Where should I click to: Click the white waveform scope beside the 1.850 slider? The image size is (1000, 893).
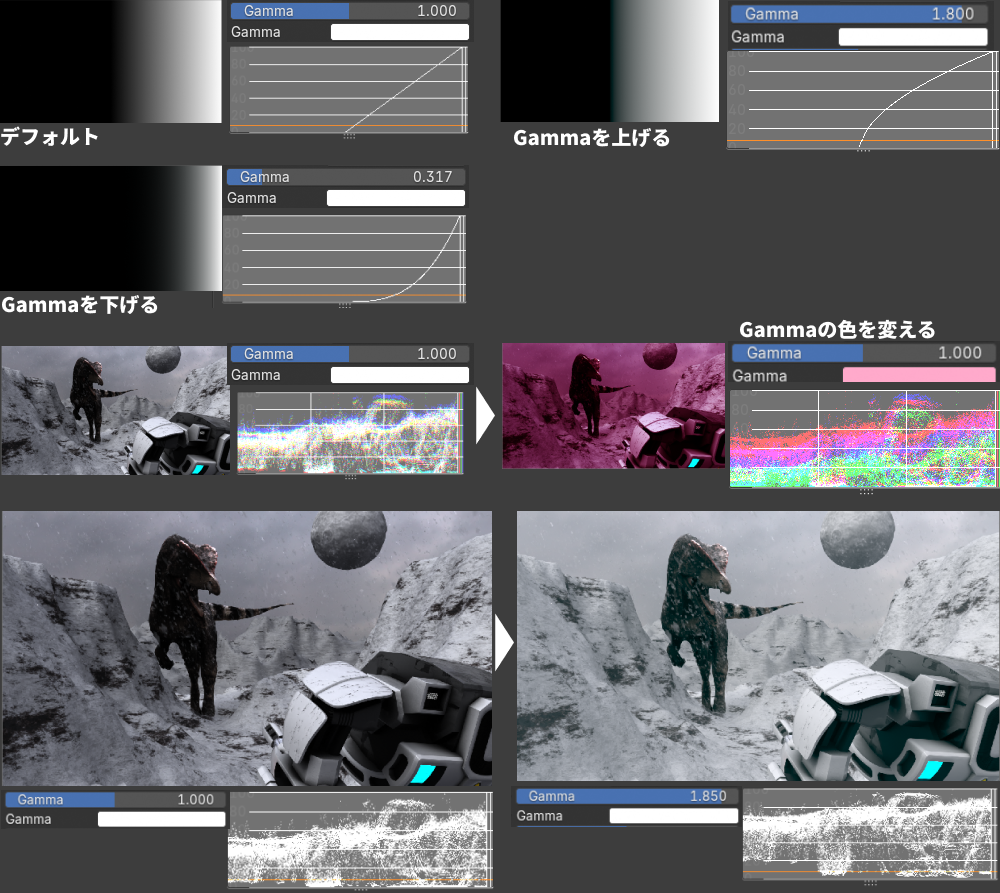point(870,835)
